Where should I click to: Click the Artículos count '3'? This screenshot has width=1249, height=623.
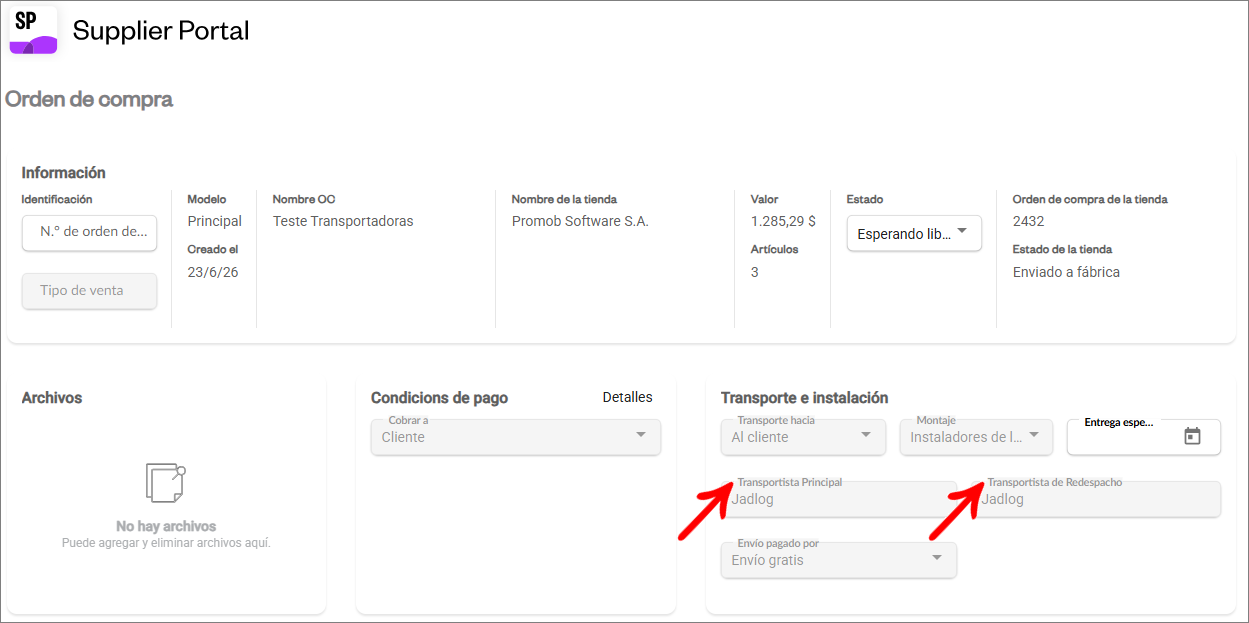click(755, 272)
